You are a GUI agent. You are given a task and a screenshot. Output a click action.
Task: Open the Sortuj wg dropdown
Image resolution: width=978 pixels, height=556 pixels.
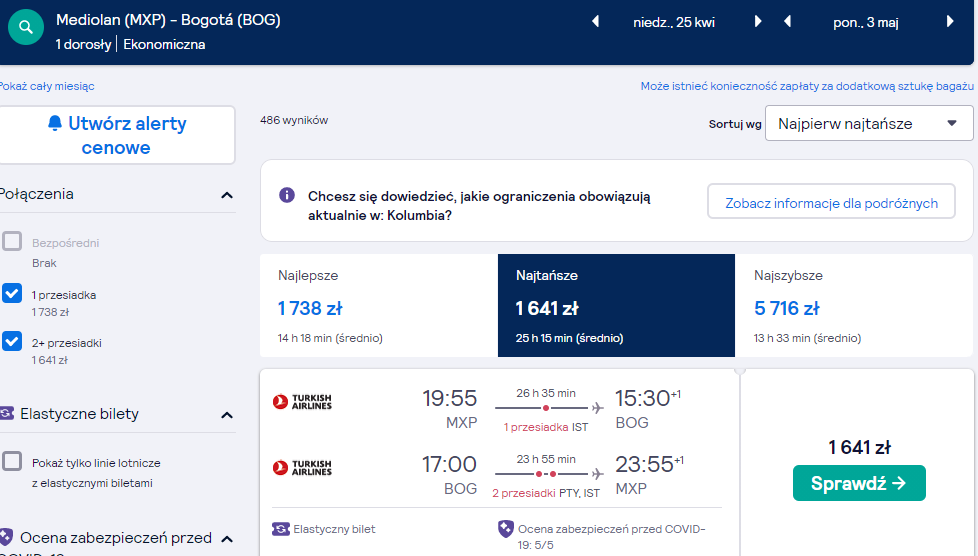868,124
